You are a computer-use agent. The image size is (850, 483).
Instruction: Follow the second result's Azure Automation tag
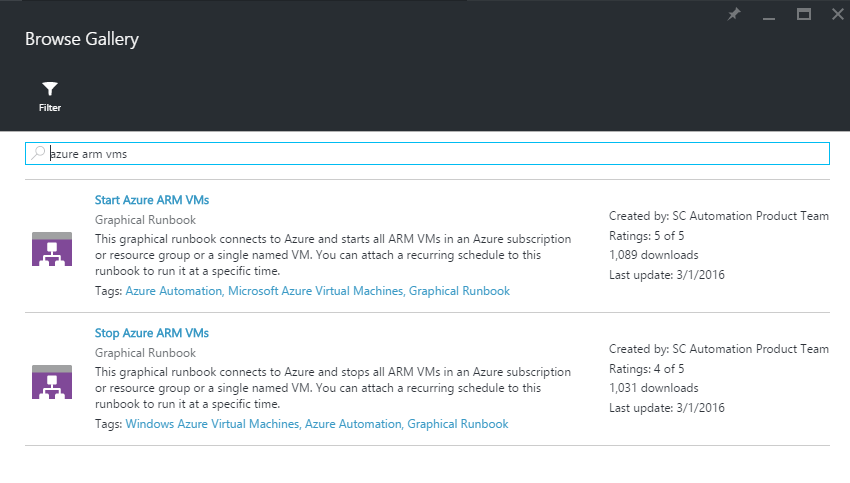tap(353, 424)
